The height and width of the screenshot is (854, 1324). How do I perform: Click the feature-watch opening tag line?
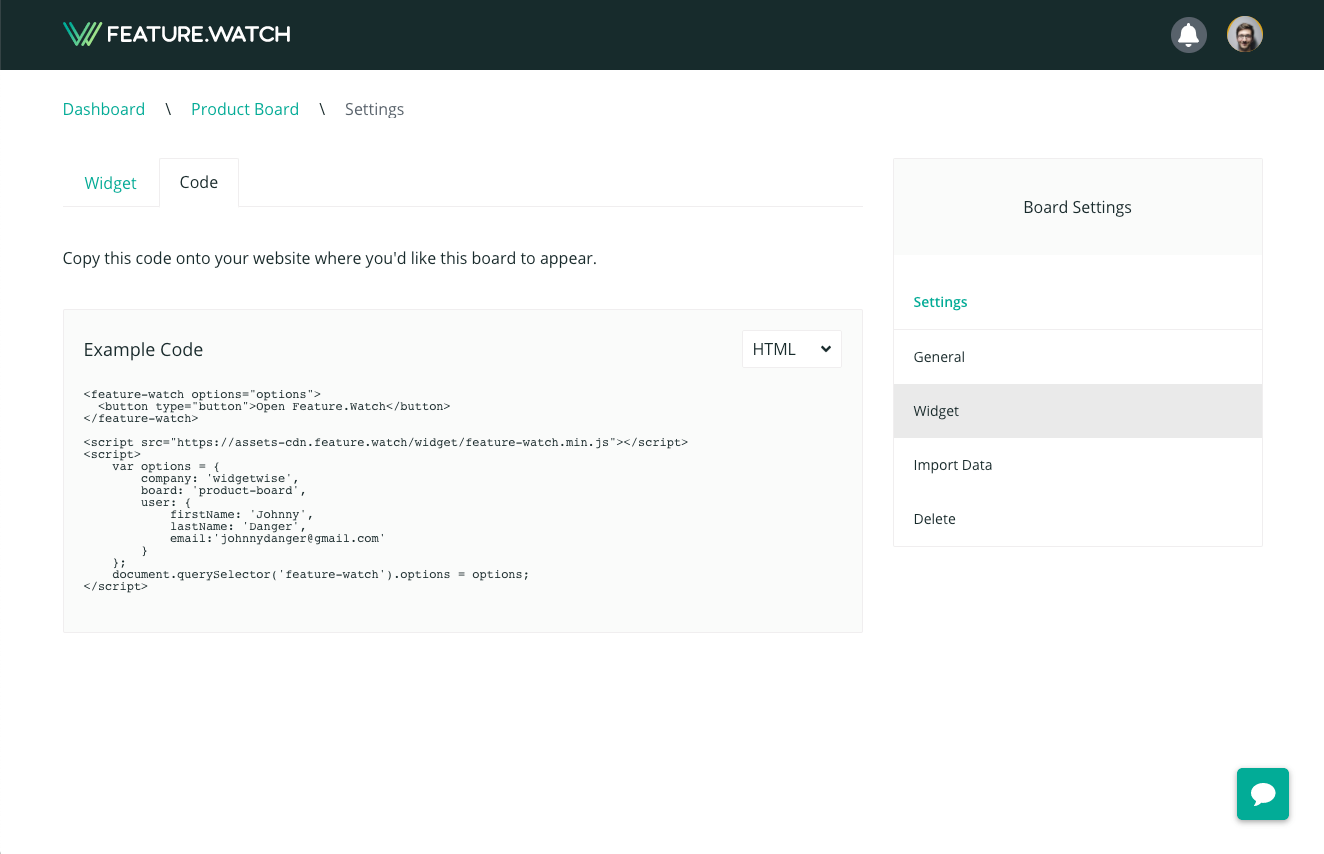[202, 394]
